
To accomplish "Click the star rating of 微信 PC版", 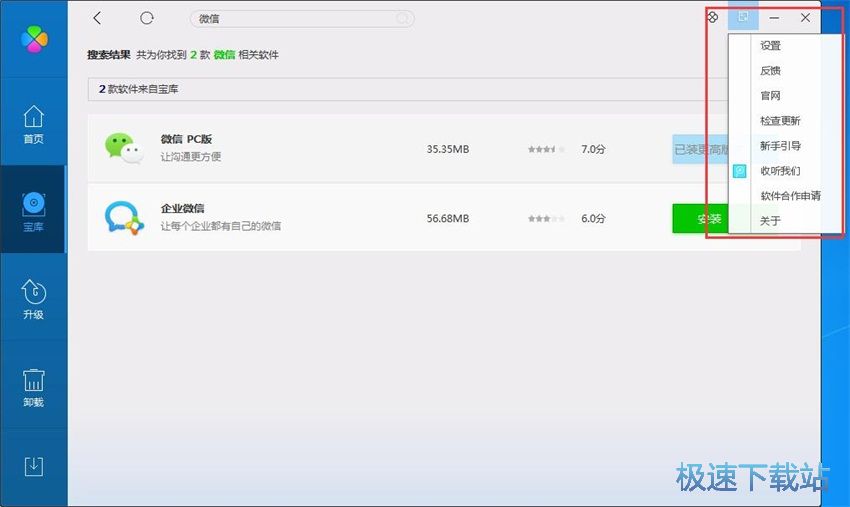I will 546,149.
